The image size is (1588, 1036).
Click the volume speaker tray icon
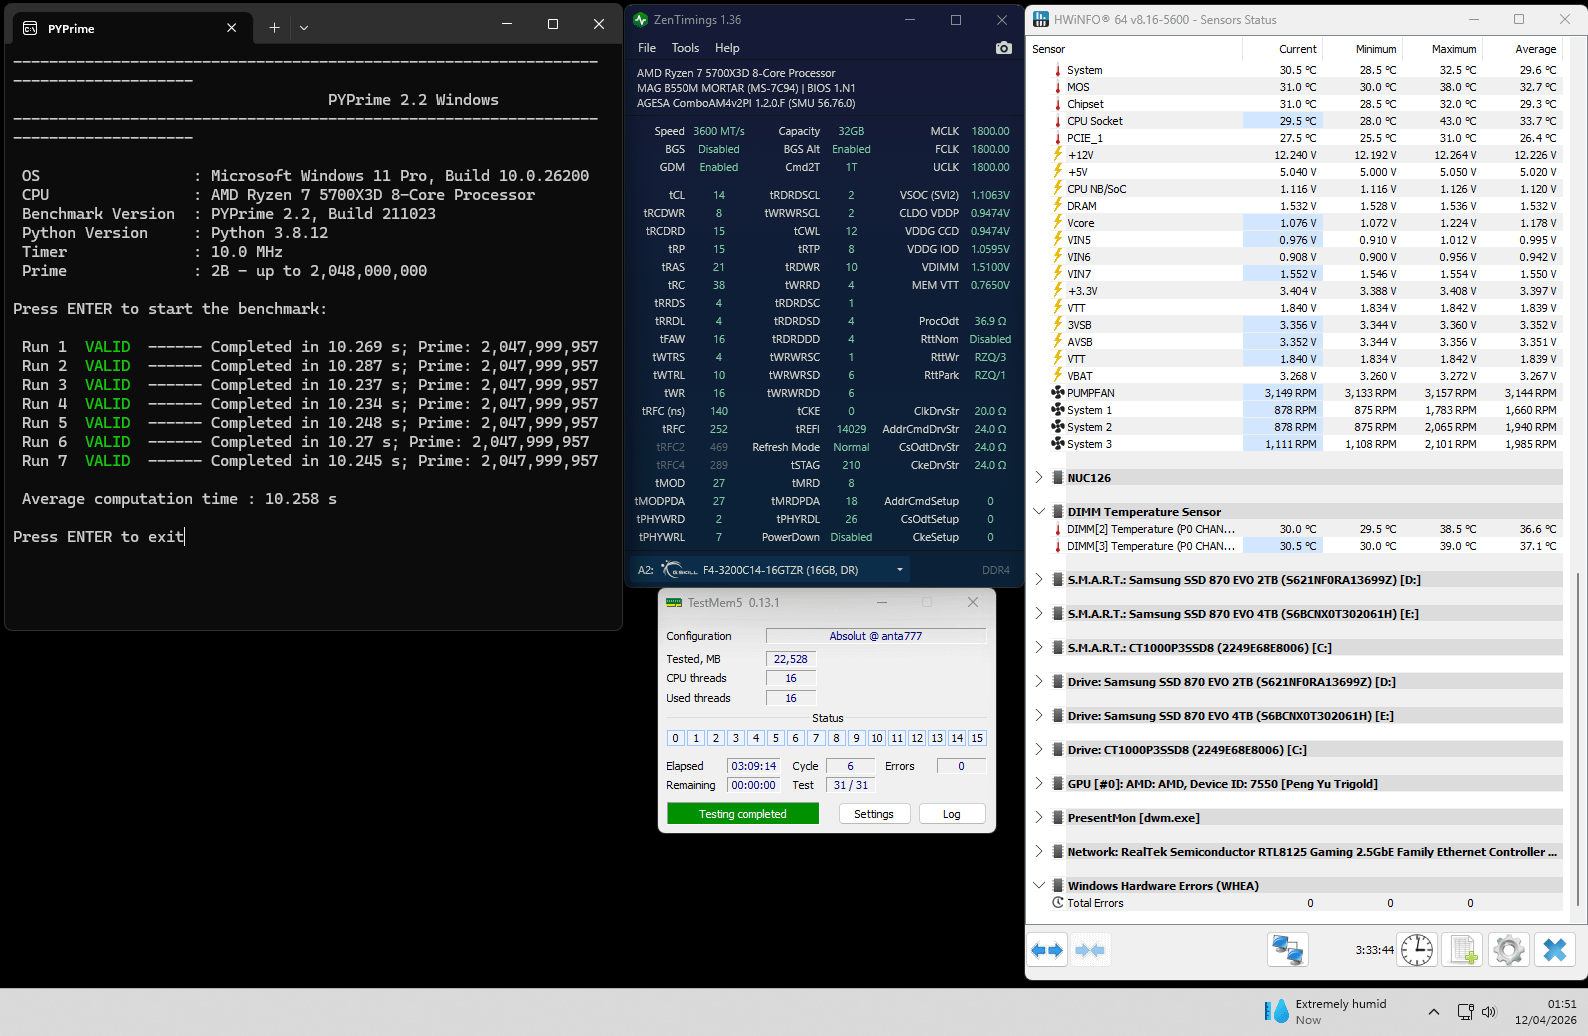tap(1489, 1012)
